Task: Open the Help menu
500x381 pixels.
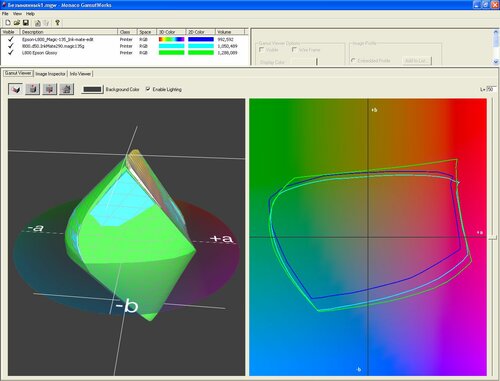Action: (30, 14)
